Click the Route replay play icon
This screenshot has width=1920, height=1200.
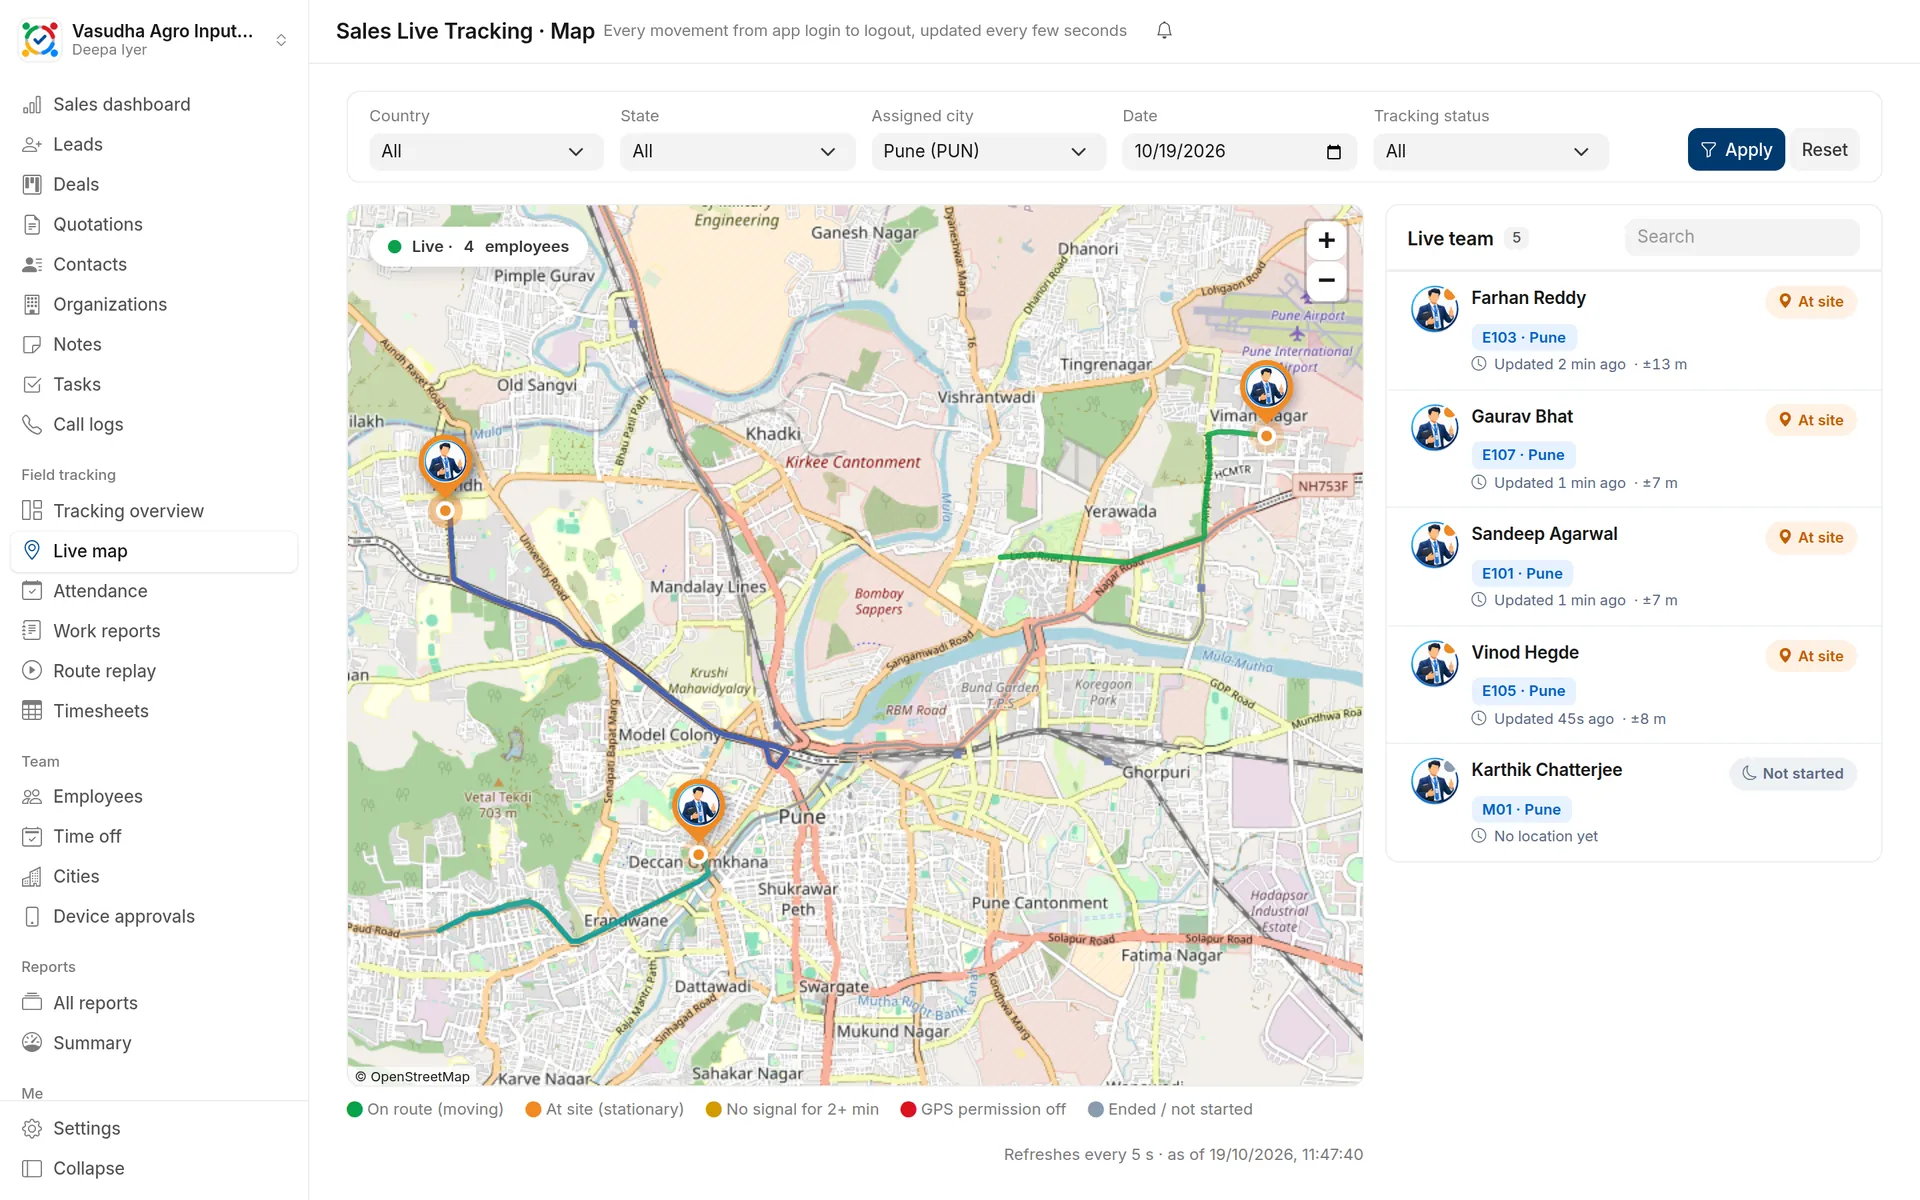[x=32, y=671]
